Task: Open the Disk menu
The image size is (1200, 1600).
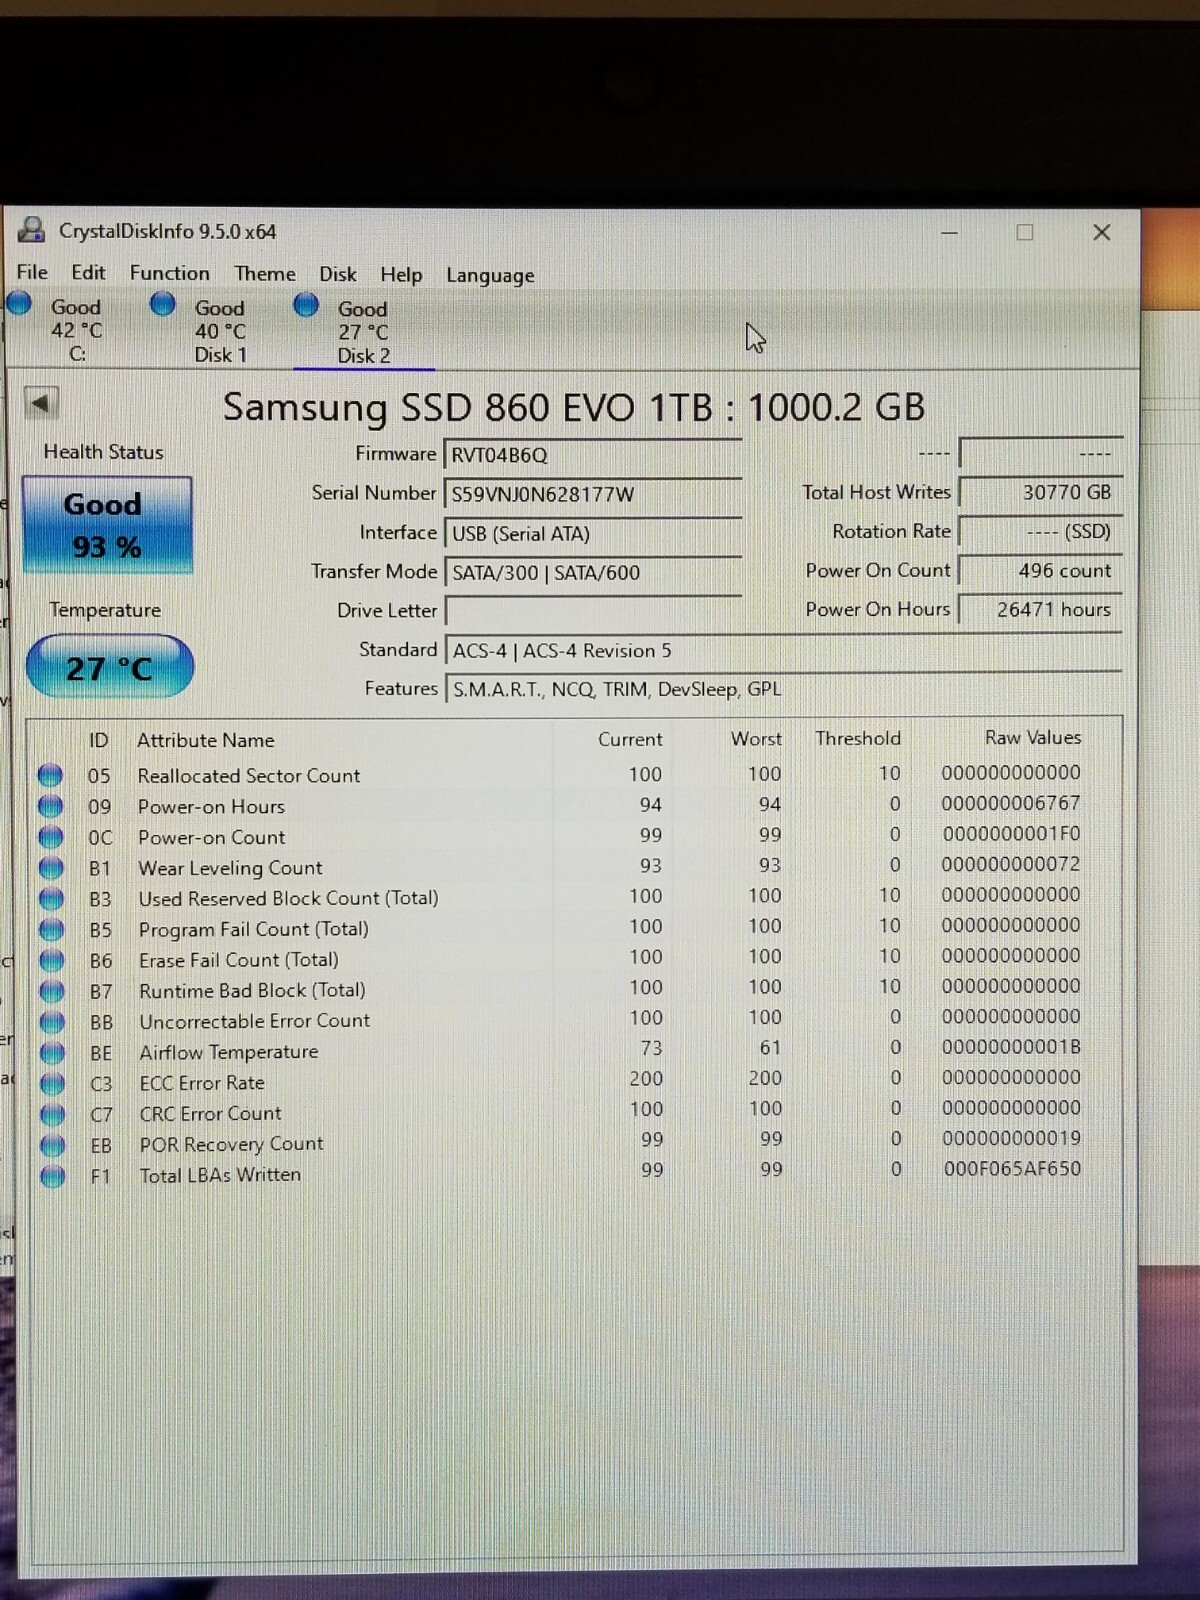Action: 338,274
